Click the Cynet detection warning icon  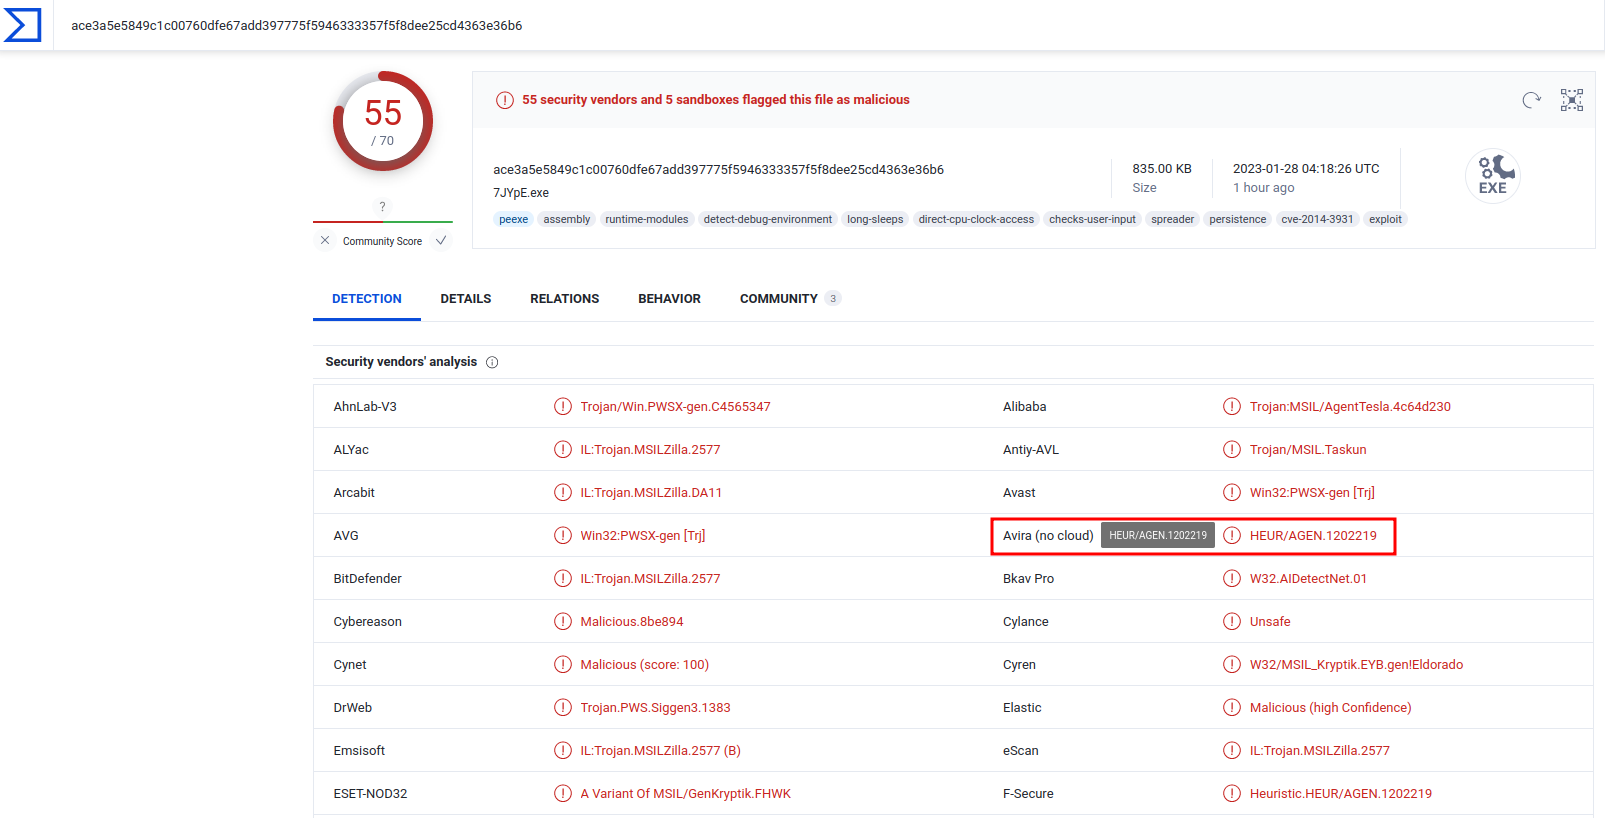[x=563, y=664]
